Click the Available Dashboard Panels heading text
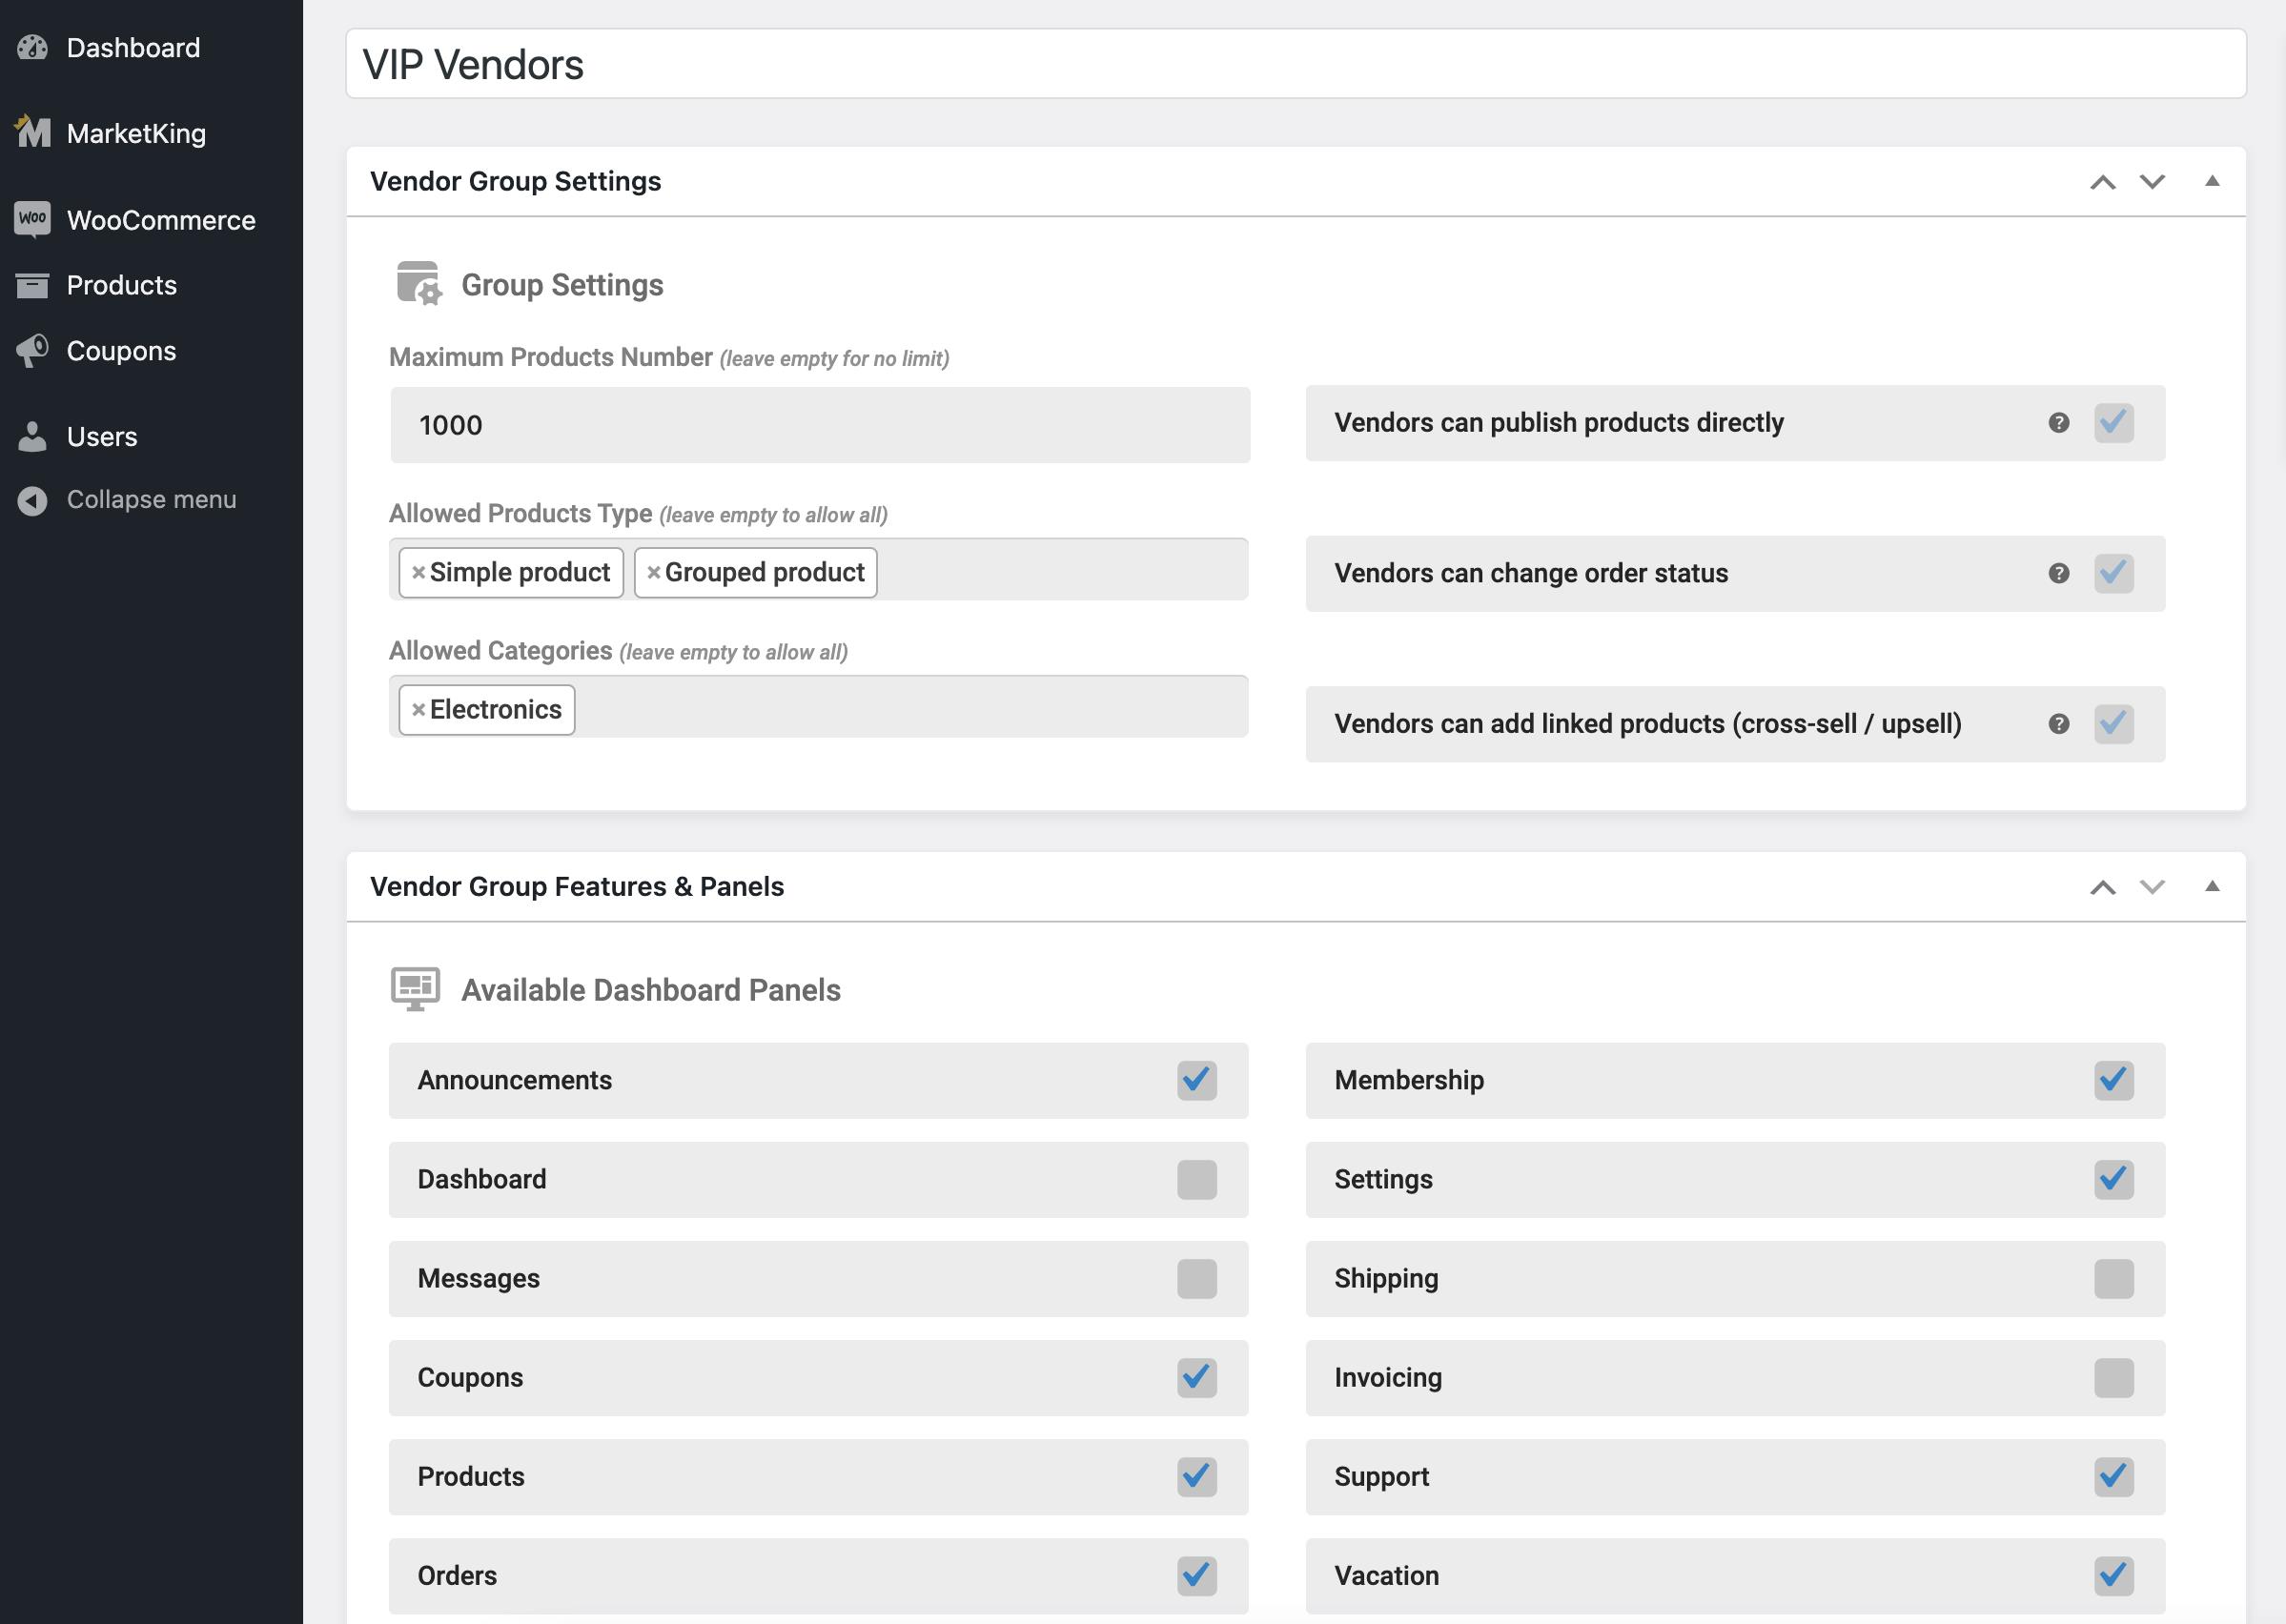 pyautogui.click(x=651, y=990)
